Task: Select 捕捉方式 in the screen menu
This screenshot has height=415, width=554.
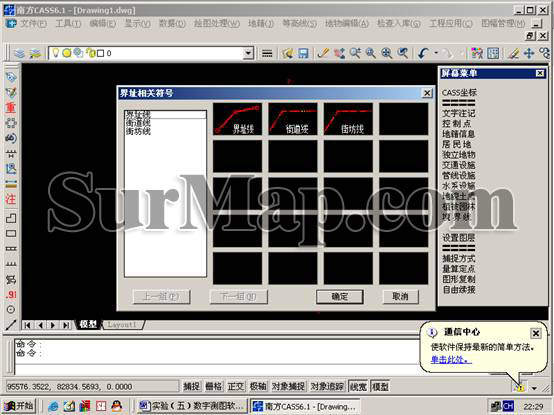Action: (x=459, y=259)
